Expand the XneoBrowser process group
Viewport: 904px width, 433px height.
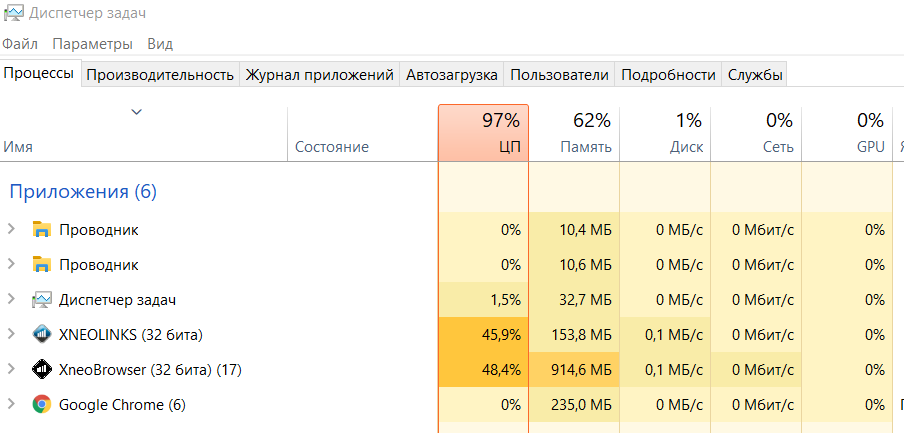(x=10, y=369)
